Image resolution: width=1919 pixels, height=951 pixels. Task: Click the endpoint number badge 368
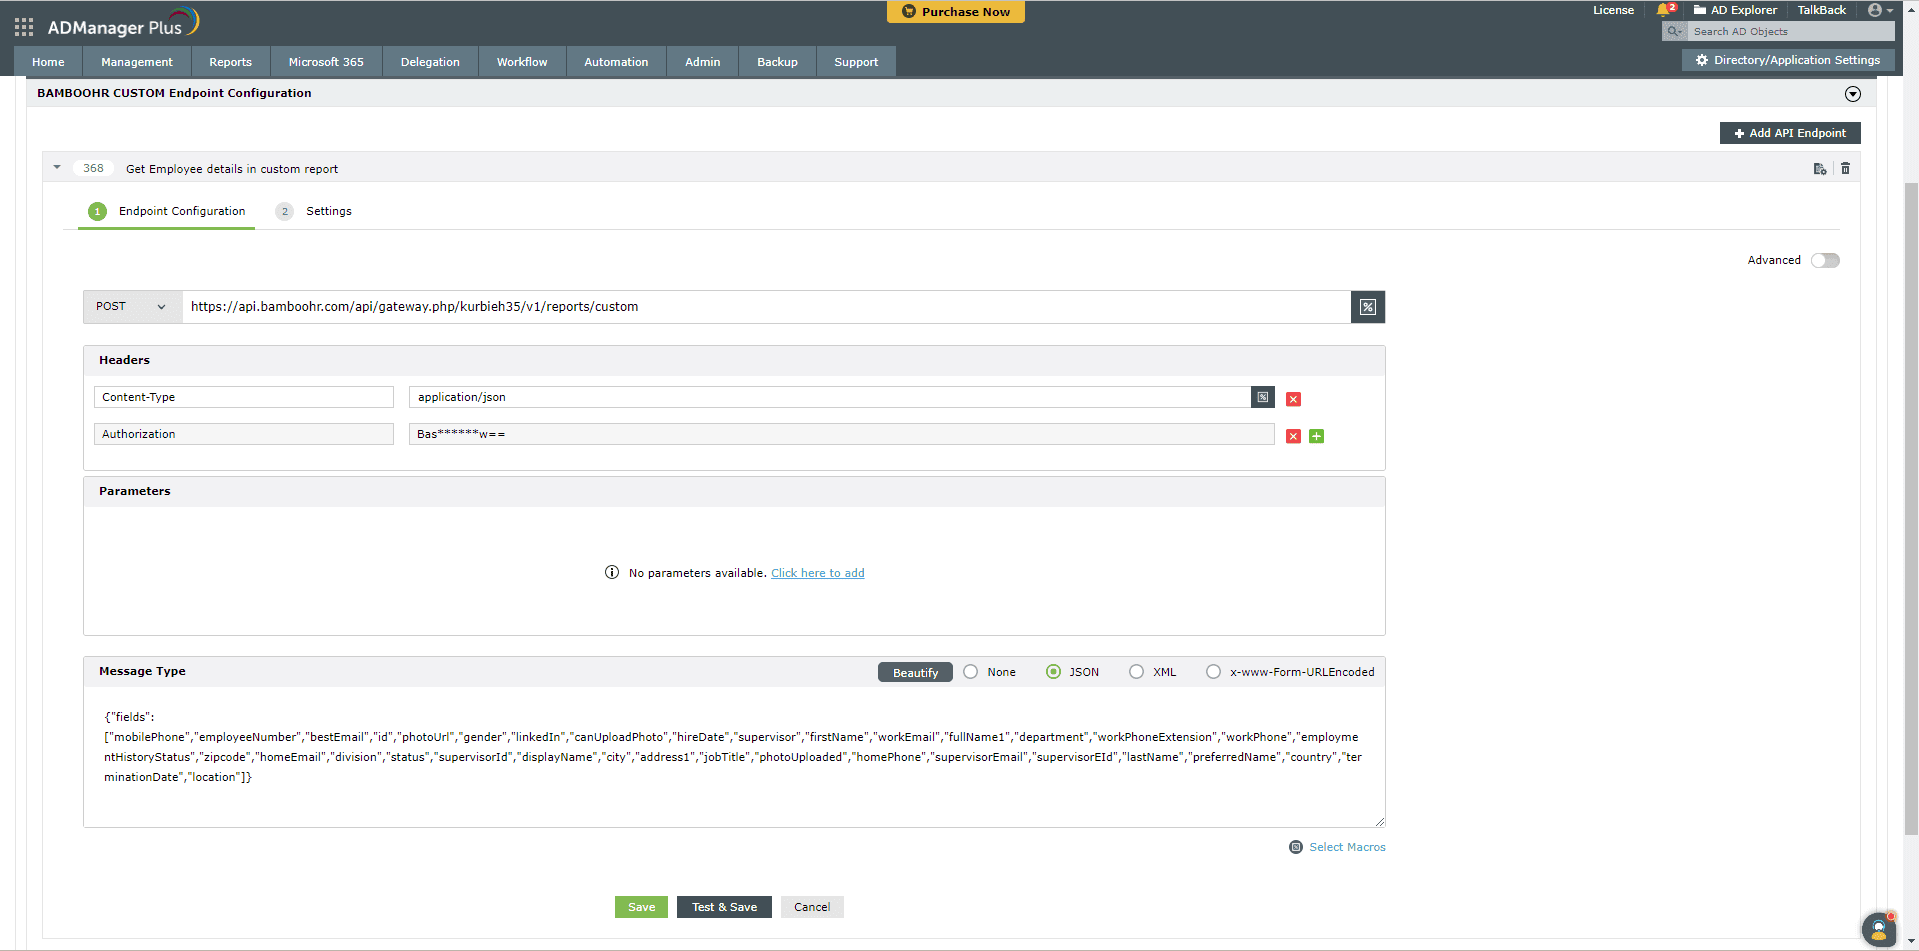(93, 168)
